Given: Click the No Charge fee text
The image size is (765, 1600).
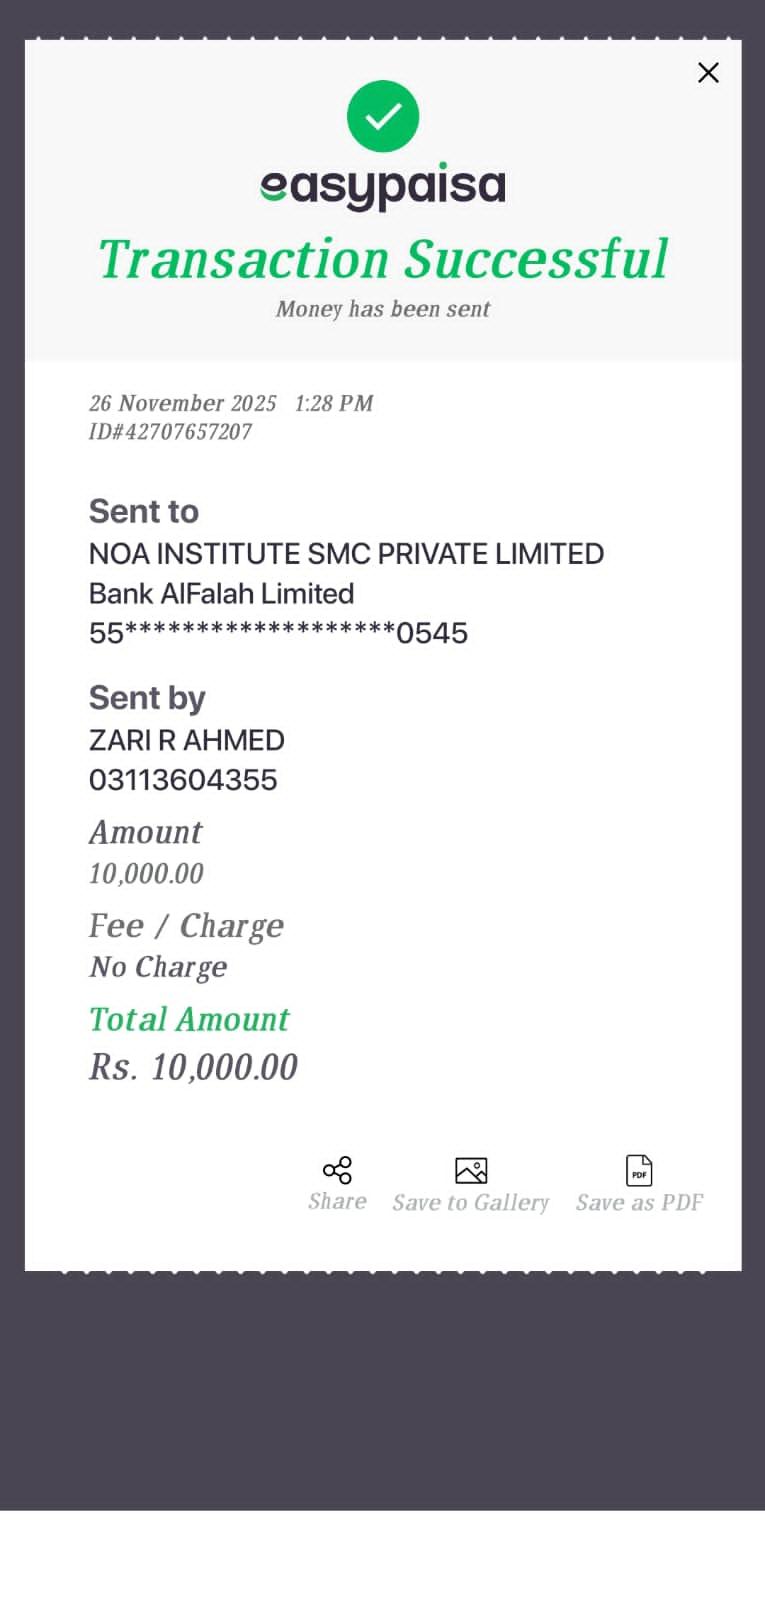Looking at the screenshot, I should pyautogui.click(x=158, y=967).
